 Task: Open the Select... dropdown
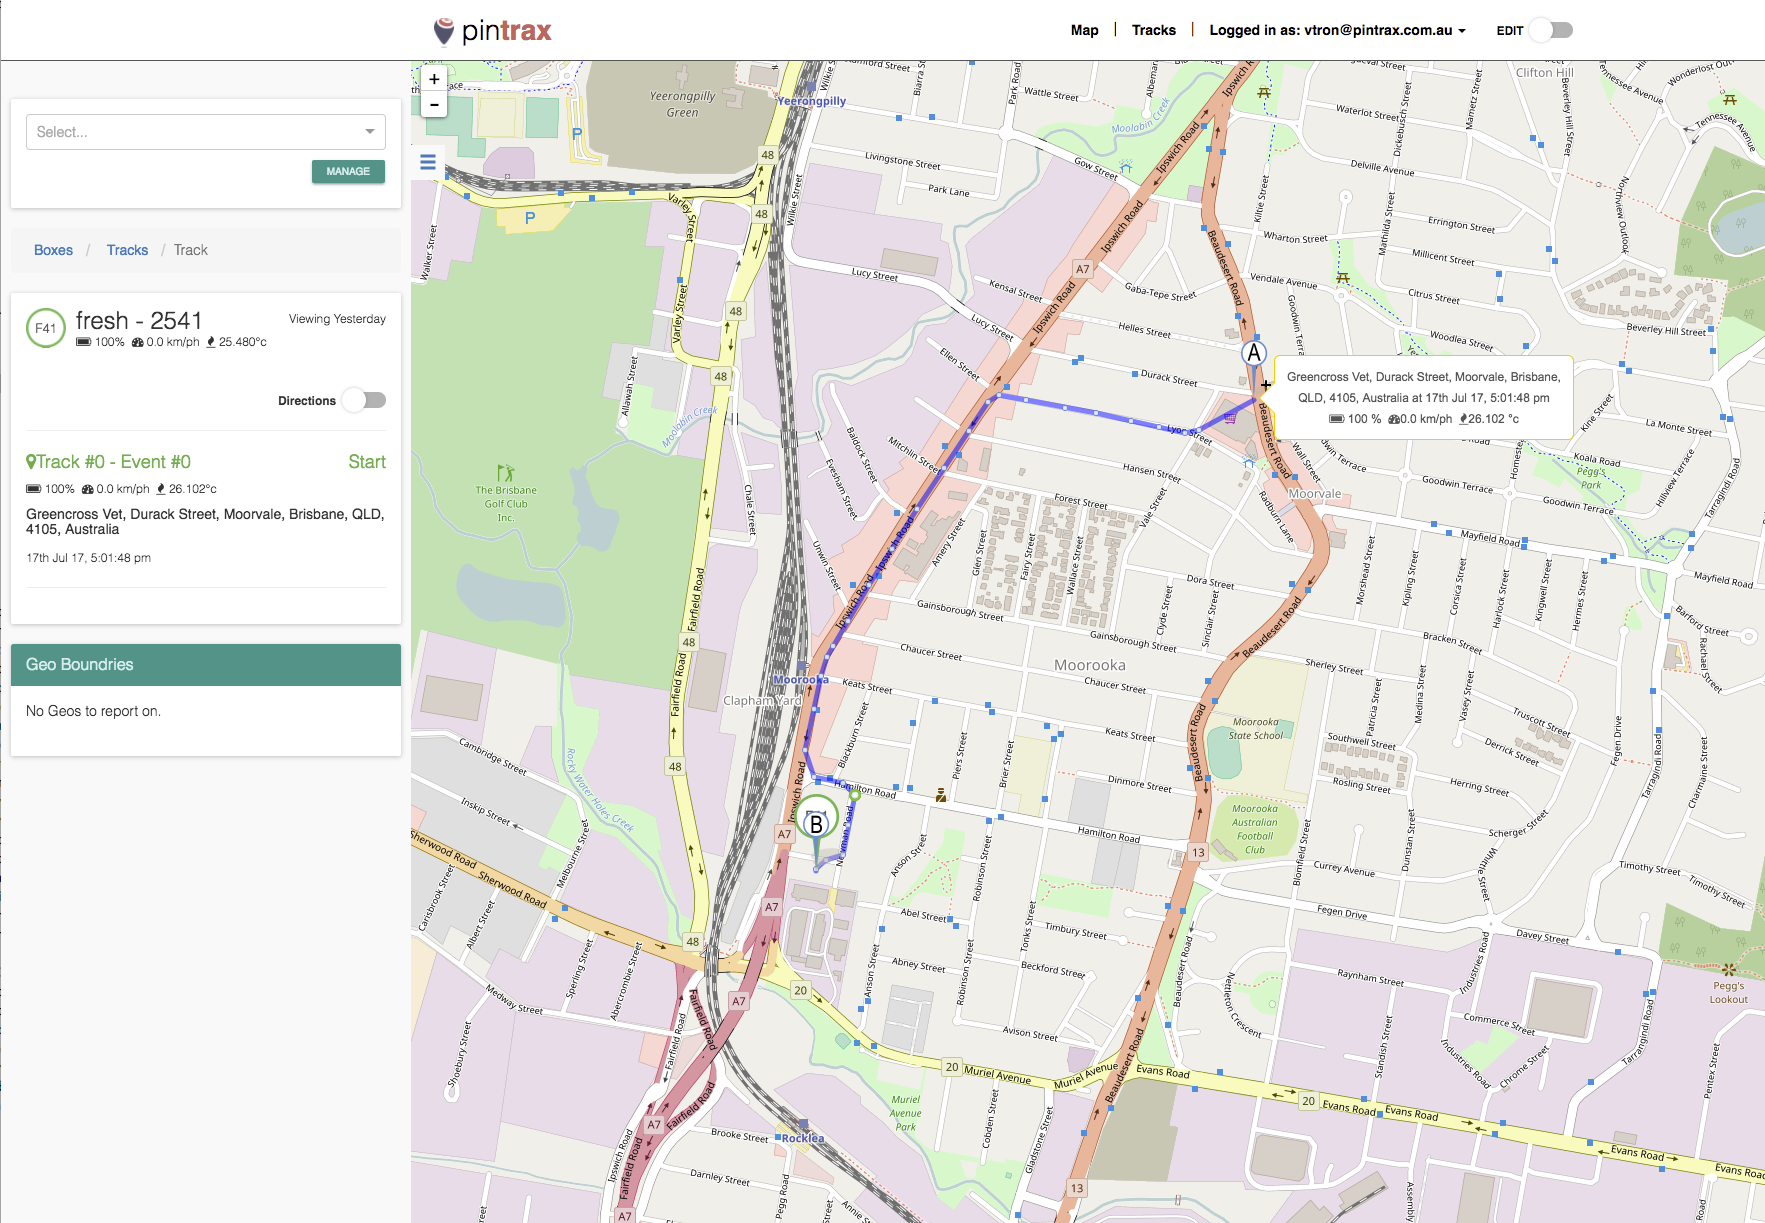click(x=206, y=132)
